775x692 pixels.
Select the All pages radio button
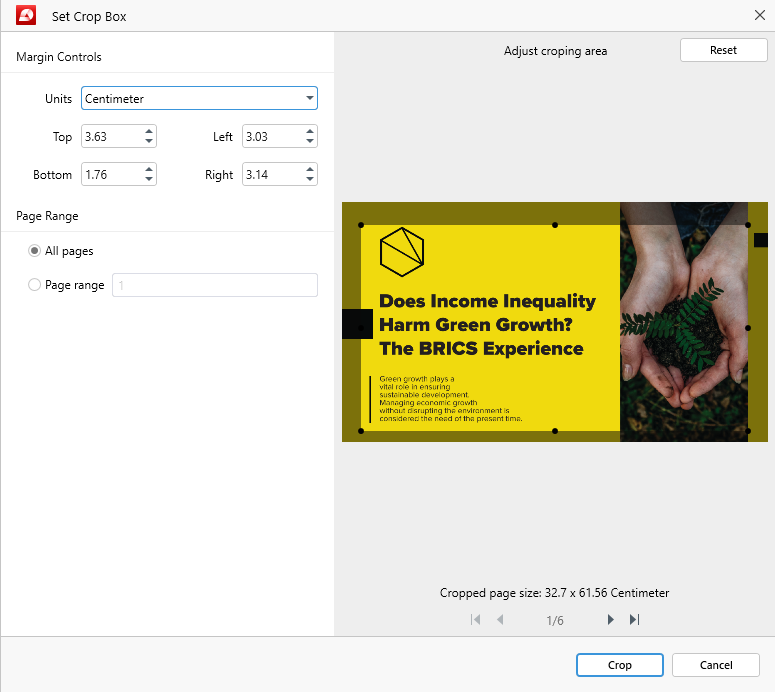(x=34, y=251)
